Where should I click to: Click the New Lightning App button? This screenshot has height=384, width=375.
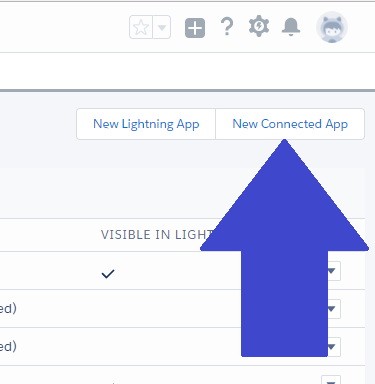(x=146, y=124)
